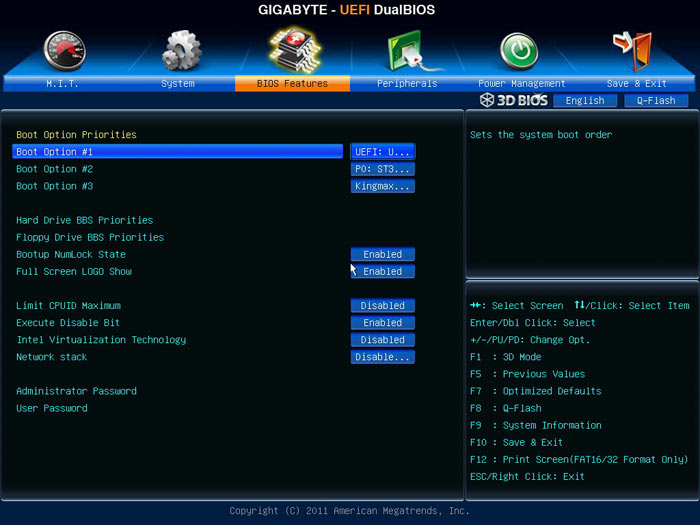Click the F8 : Q-Flash help line
Viewport: 700px width, 525px height.
[x=505, y=408]
